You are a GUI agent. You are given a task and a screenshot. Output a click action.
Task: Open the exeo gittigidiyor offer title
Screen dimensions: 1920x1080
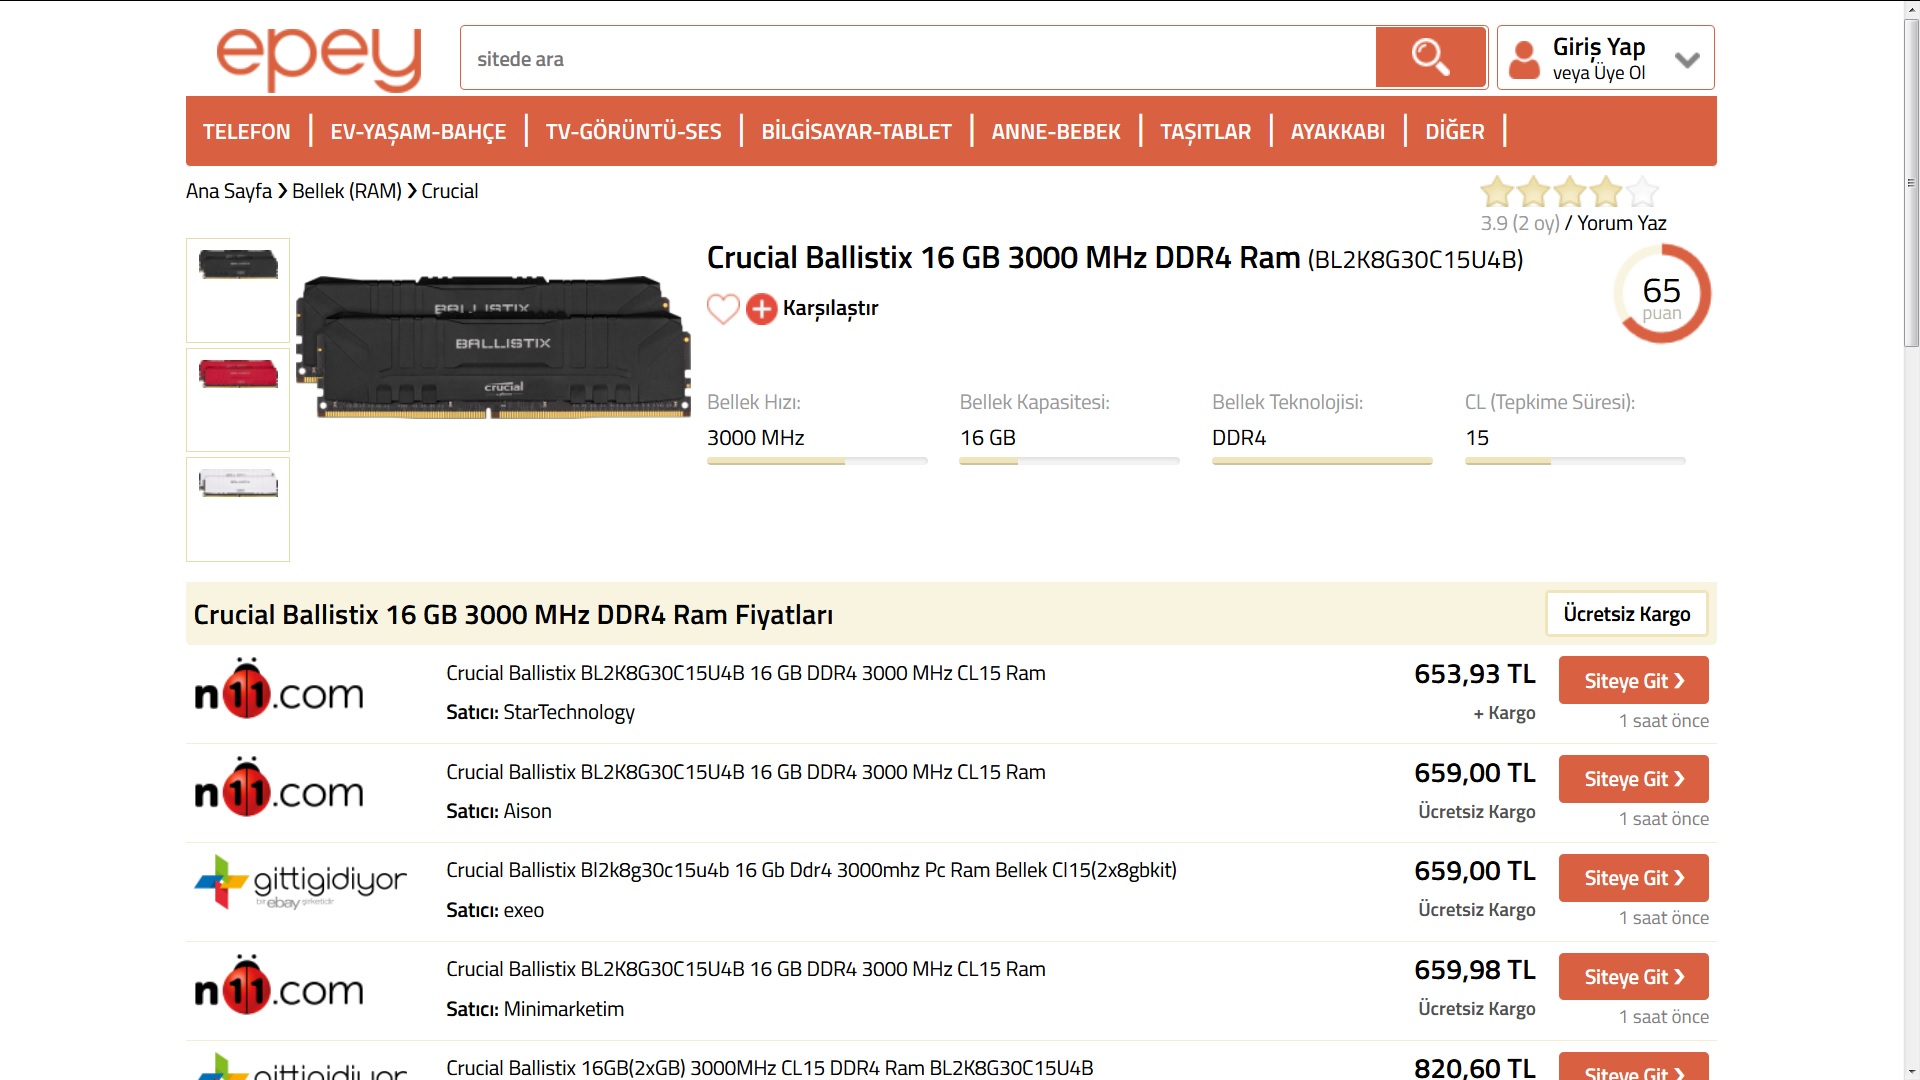click(x=811, y=870)
